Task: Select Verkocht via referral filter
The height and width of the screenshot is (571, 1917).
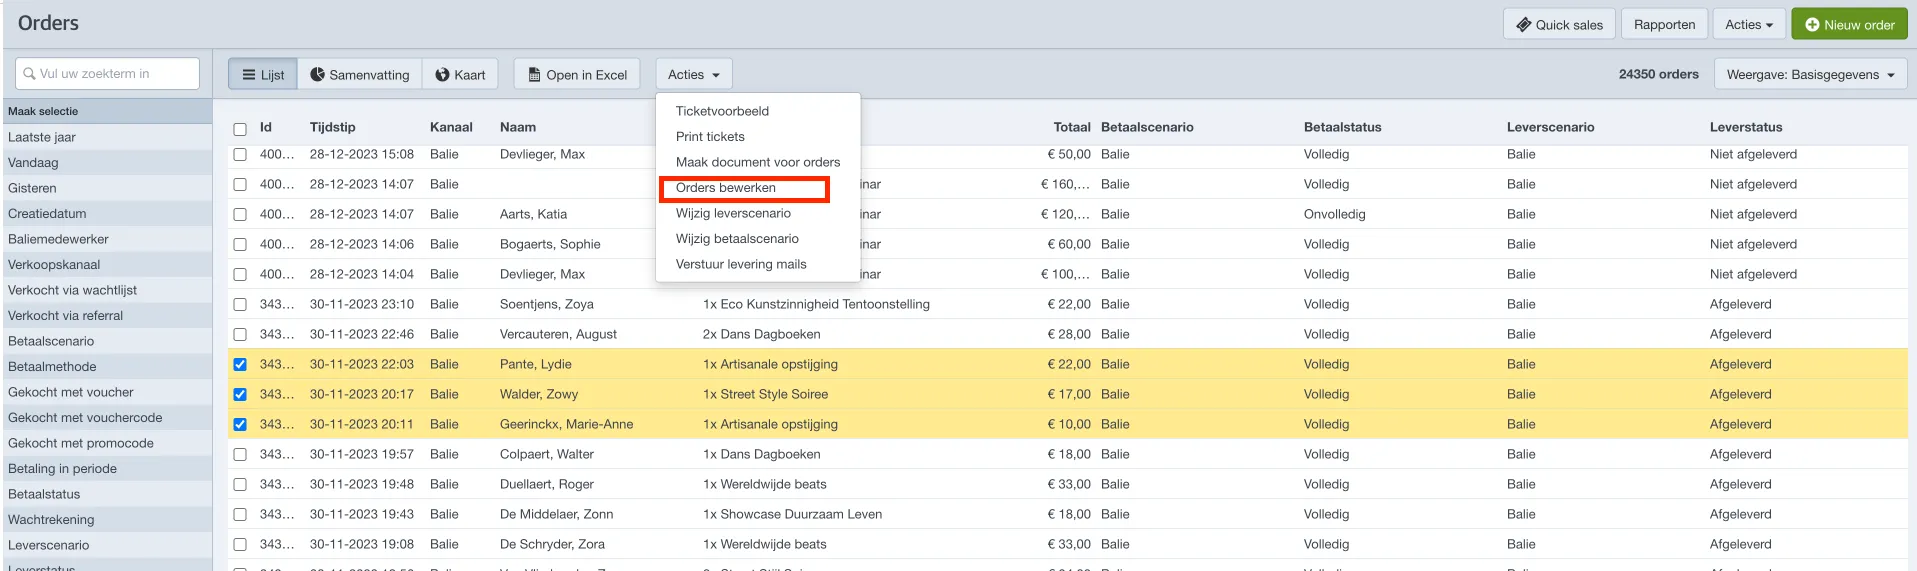Action: [x=107, y=315]
